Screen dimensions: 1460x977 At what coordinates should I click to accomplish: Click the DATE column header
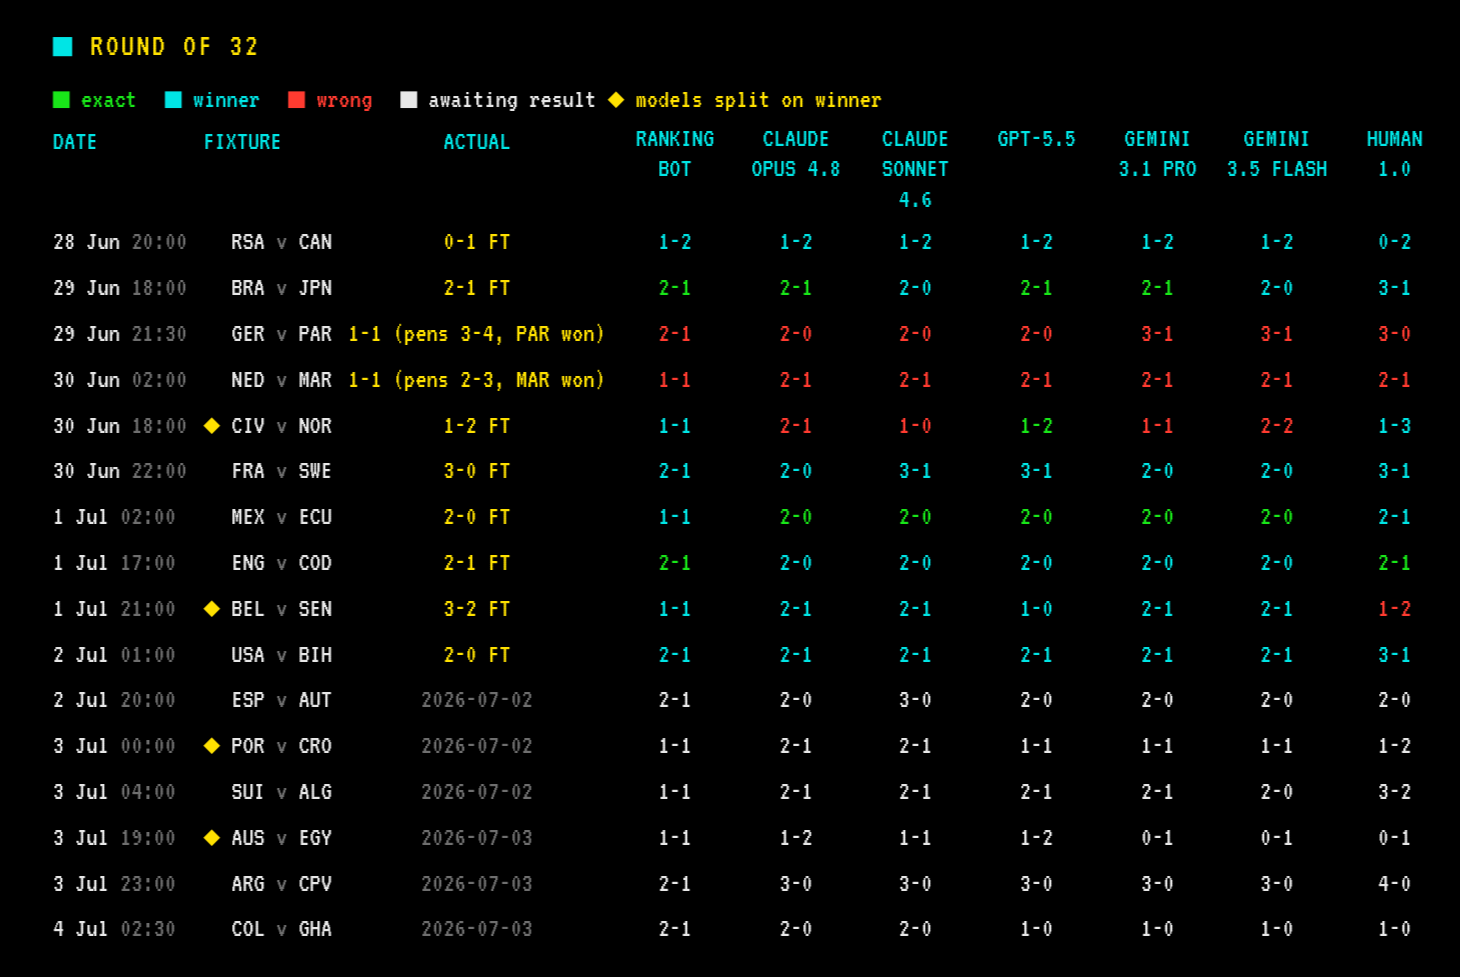tap(75, 142)
